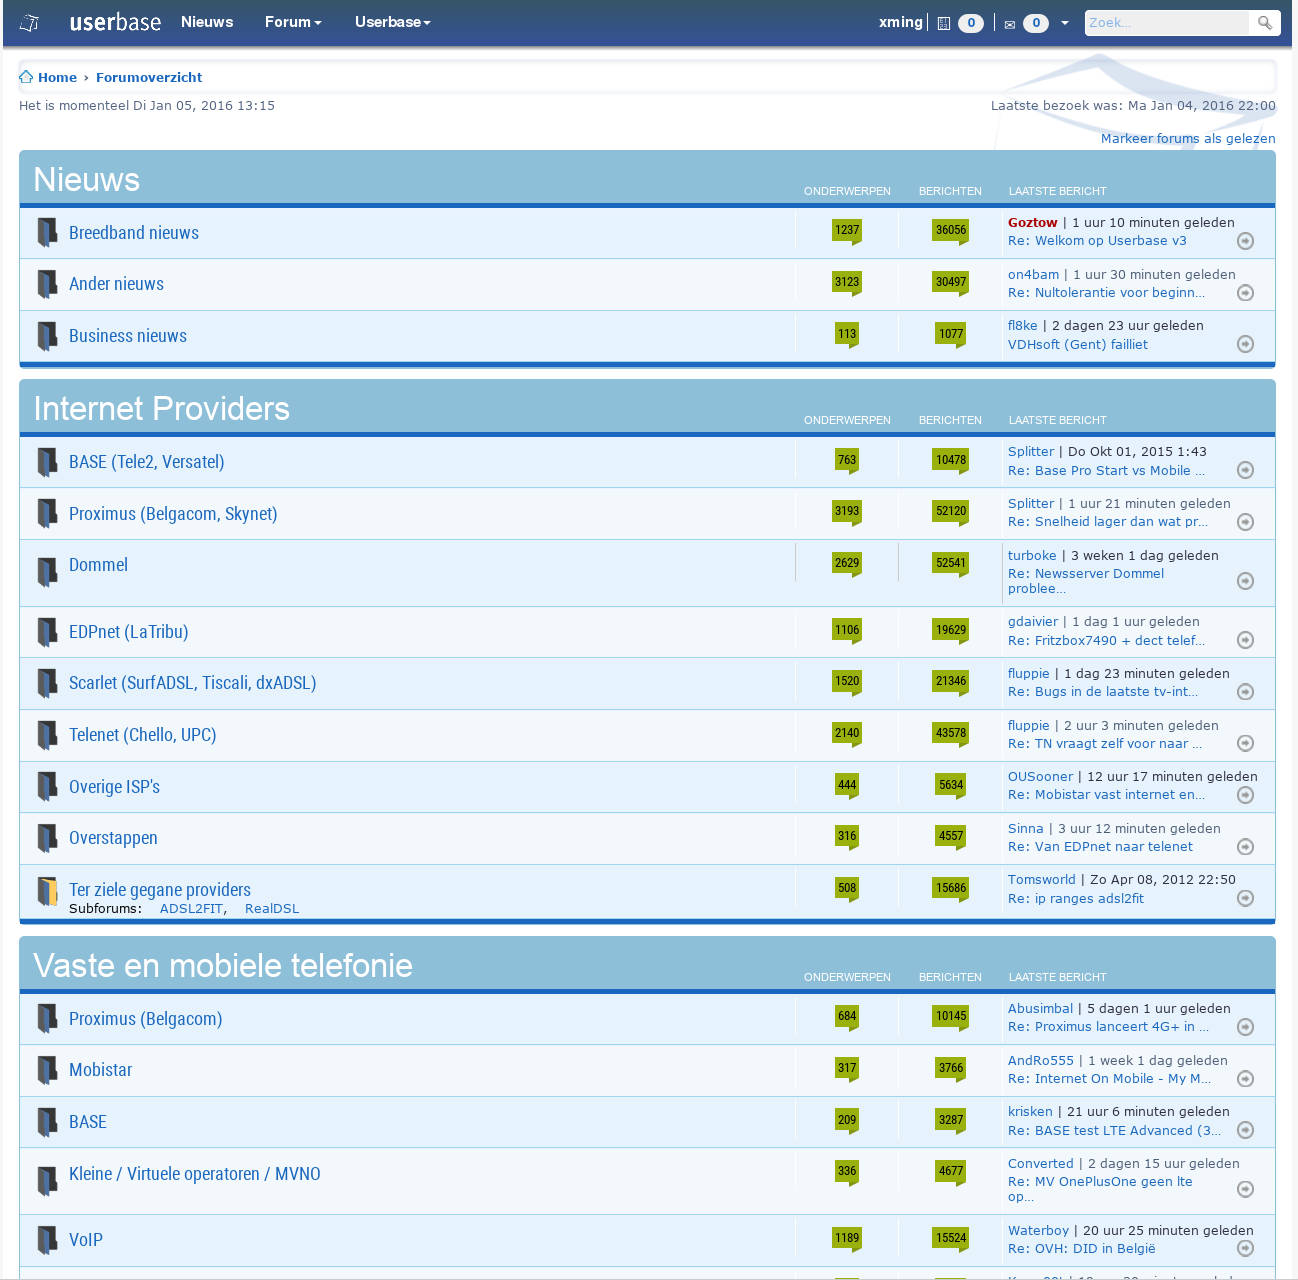Open the user account dropdown arrow
This screenshot has width=1298, height=1280.
(x=1065, y=23)
